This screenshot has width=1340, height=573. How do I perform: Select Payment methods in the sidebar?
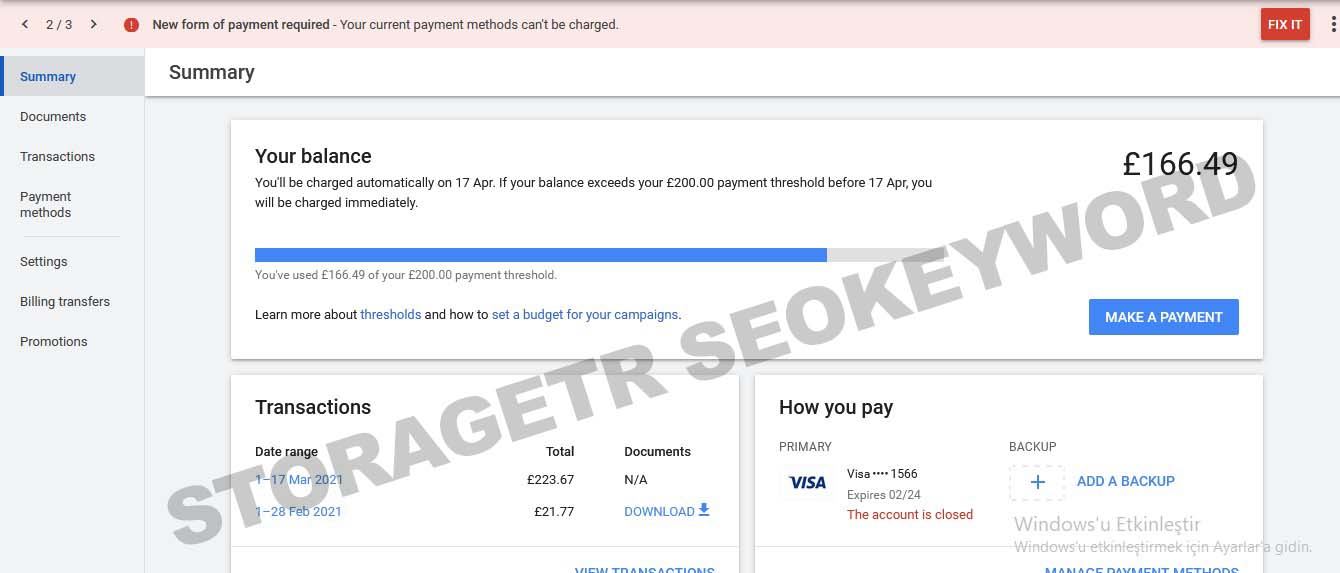click(46, 205)
